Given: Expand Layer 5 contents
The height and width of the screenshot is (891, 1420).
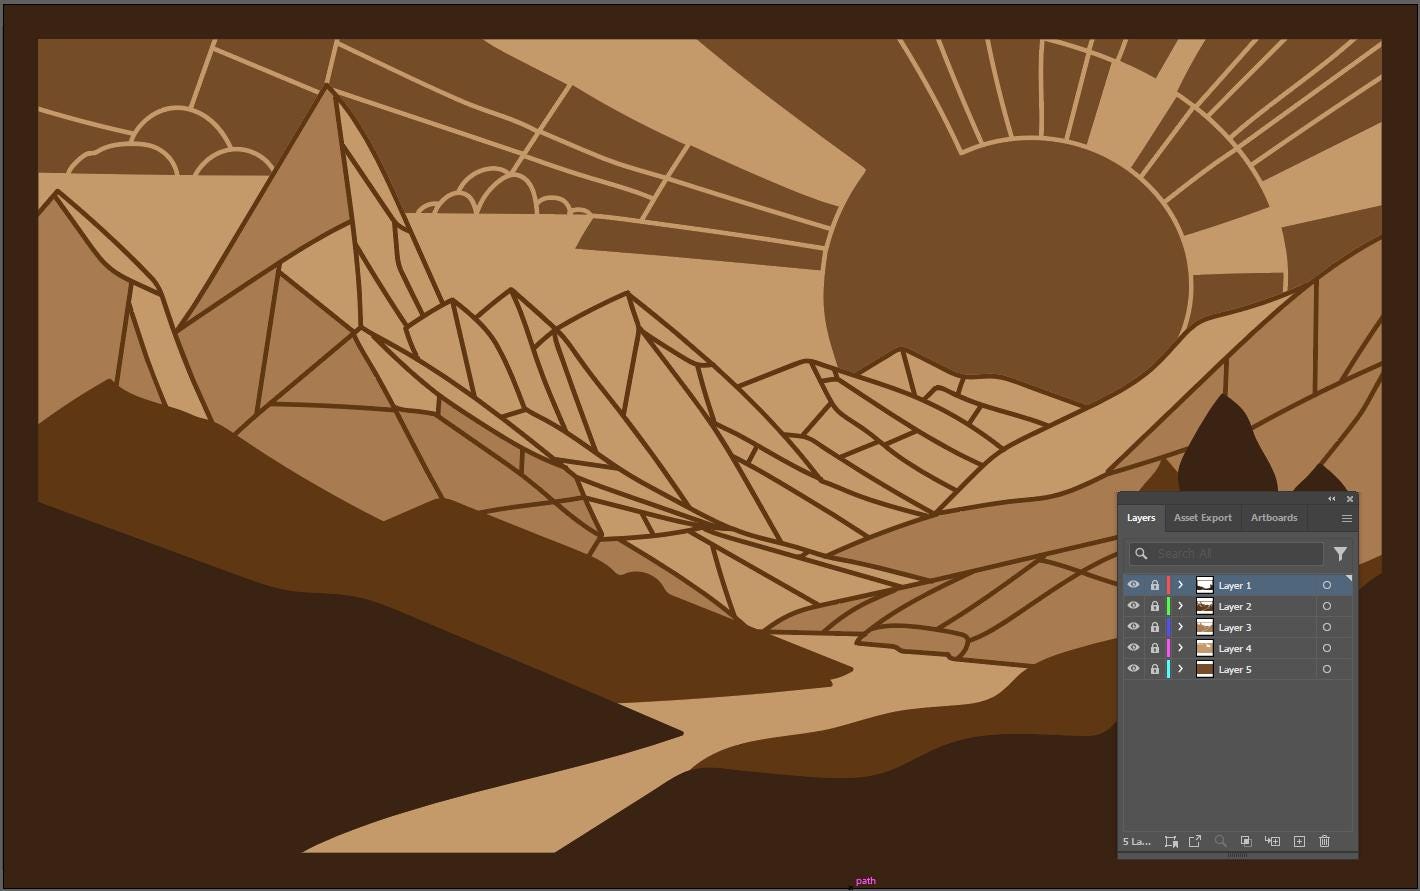Looking at the screenshot, I should click(1181, 669).
